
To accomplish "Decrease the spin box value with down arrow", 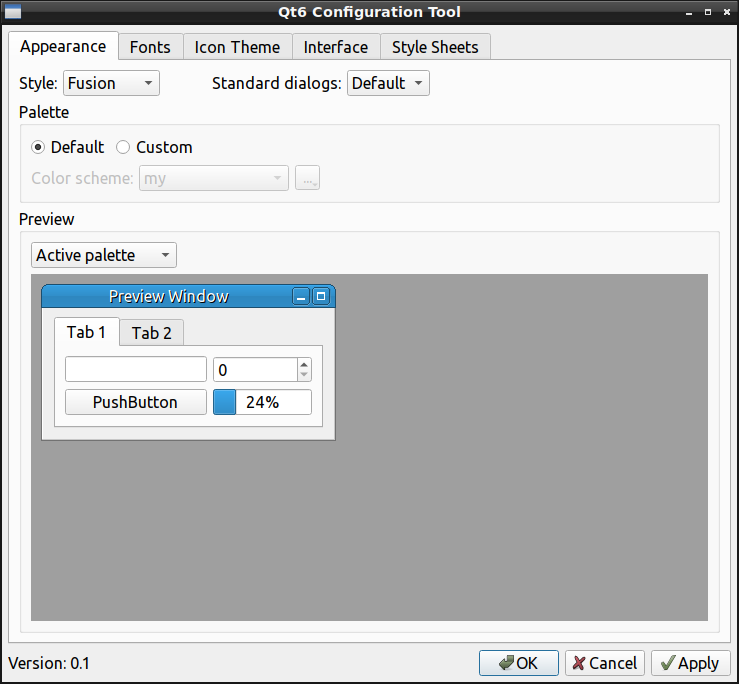I will (x=304, y=375).
